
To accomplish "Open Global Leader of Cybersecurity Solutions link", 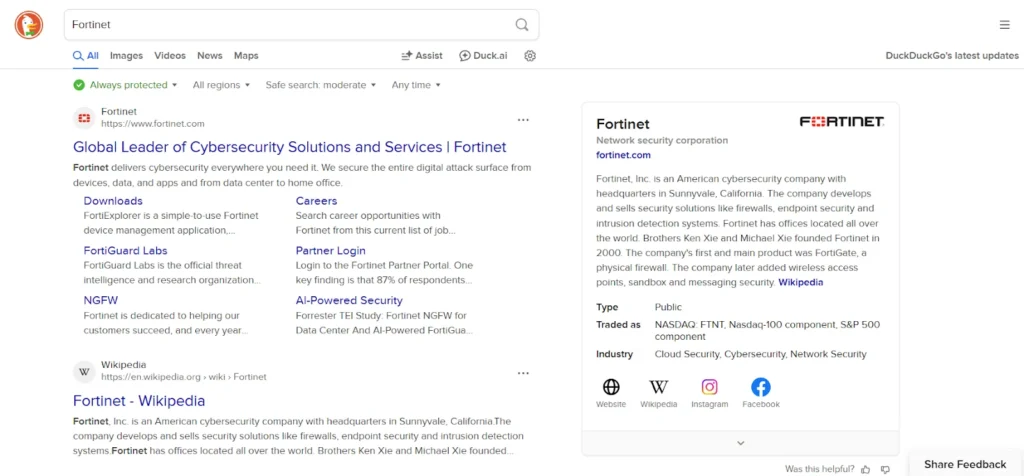I will 289,147.
